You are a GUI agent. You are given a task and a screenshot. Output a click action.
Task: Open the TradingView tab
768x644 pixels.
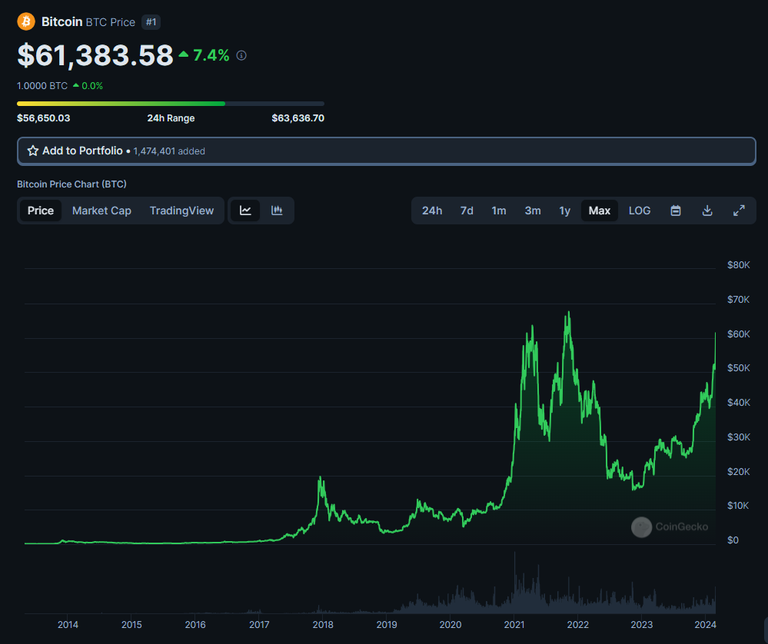(x=182, y=211)
